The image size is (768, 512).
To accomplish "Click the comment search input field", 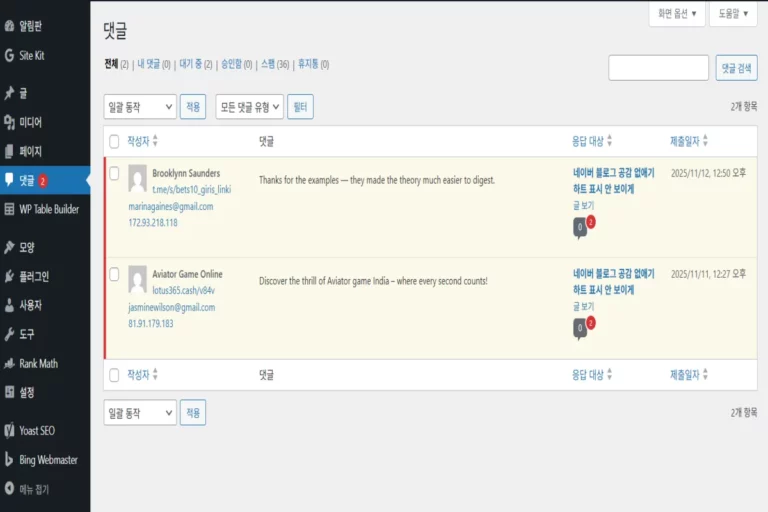I will pyautogui.click(x=658, y=68).
